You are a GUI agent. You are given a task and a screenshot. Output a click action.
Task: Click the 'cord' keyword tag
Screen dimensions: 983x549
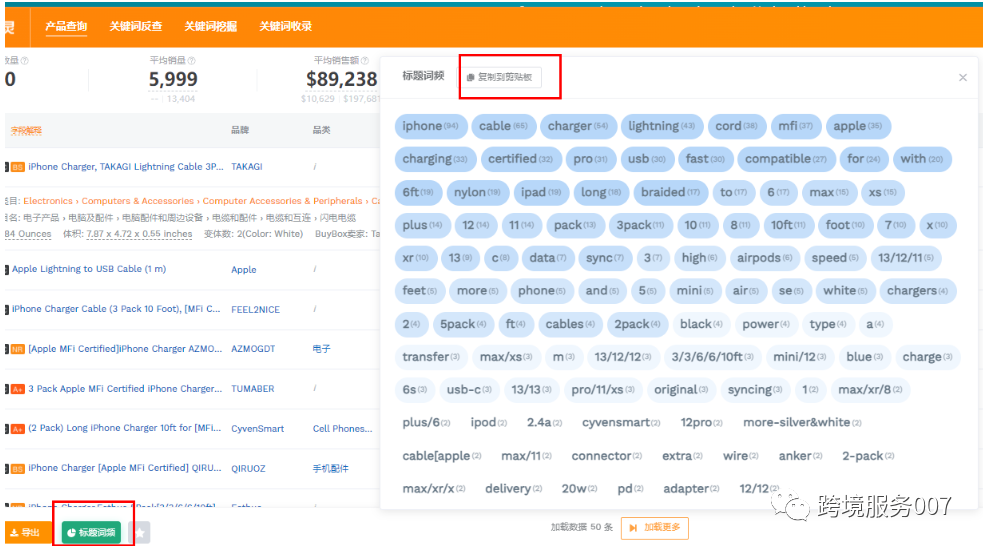click(737, 126)
